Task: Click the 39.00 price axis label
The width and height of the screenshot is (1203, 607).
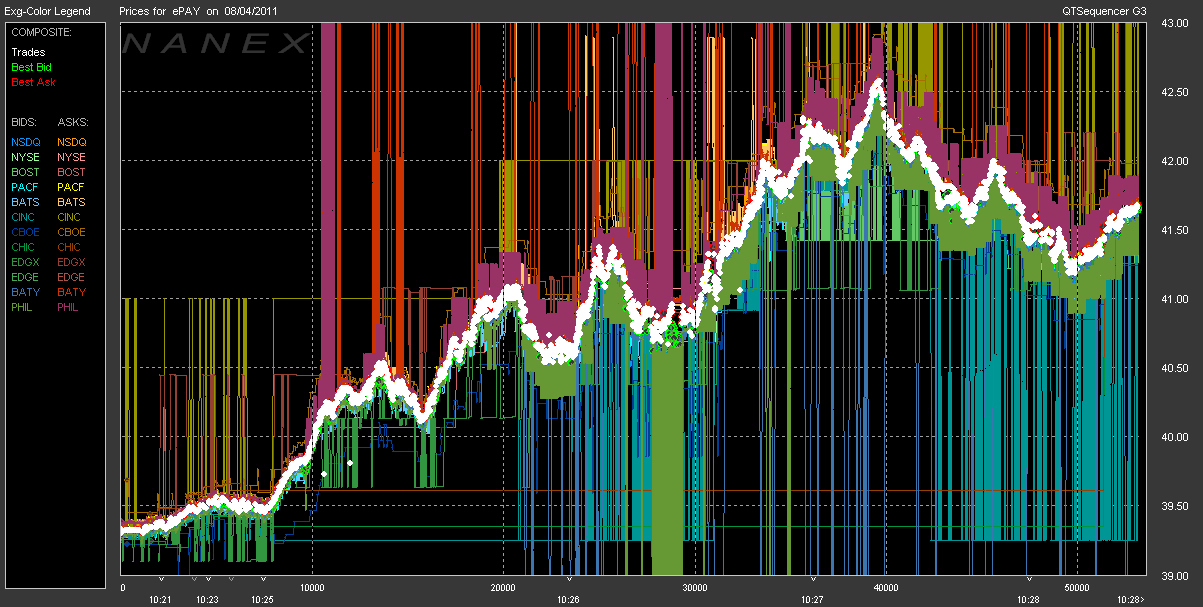Action: pos(1175,575)
